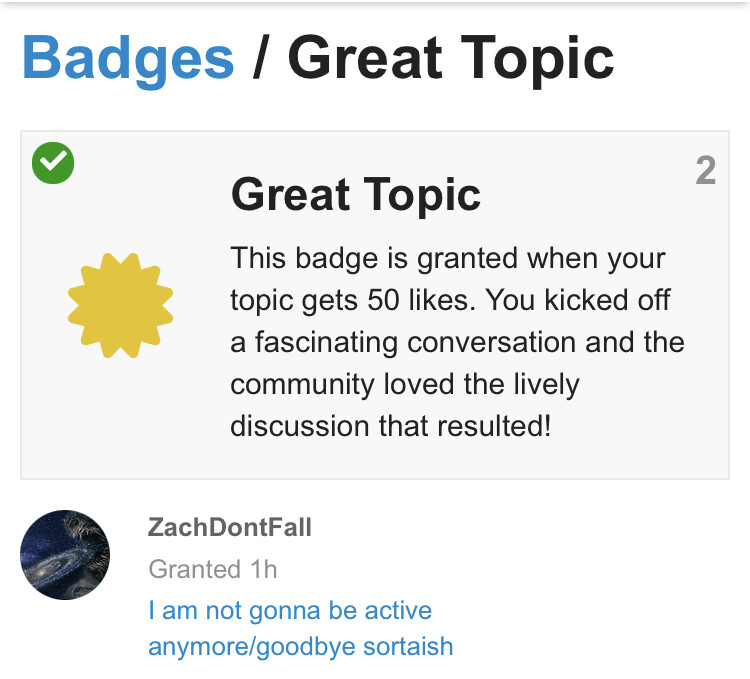
Task: Click the grant count number 2
Action: point(705,172)
